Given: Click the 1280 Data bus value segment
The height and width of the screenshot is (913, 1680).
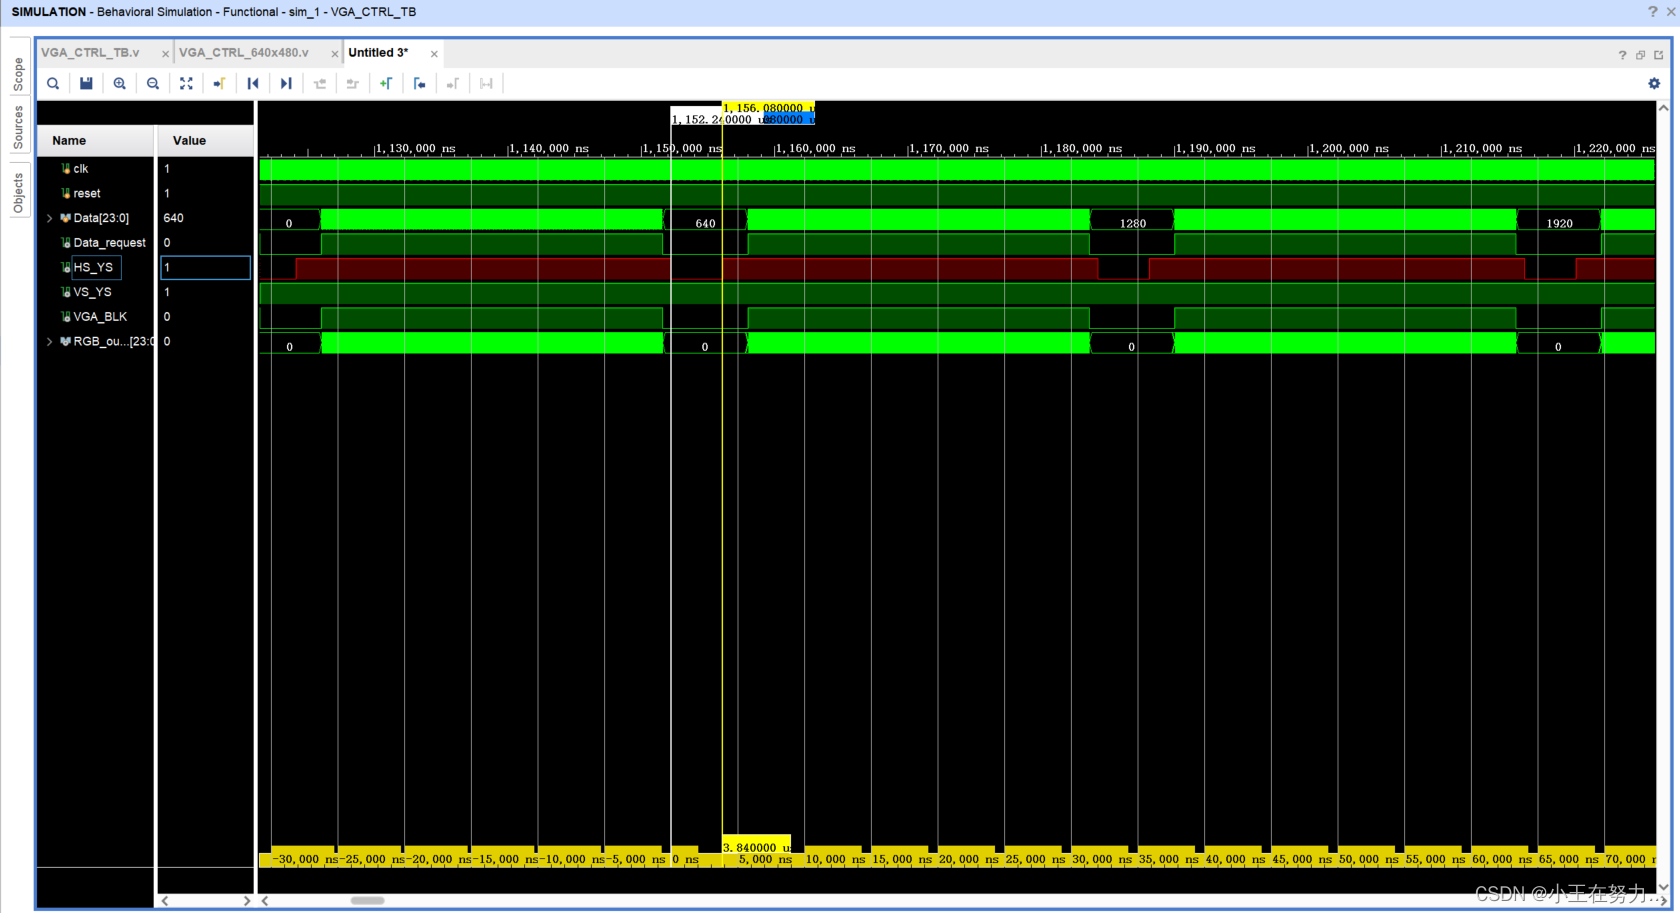Looking at the screenshot, I should pyautogui.click(x=1132, y=223).
